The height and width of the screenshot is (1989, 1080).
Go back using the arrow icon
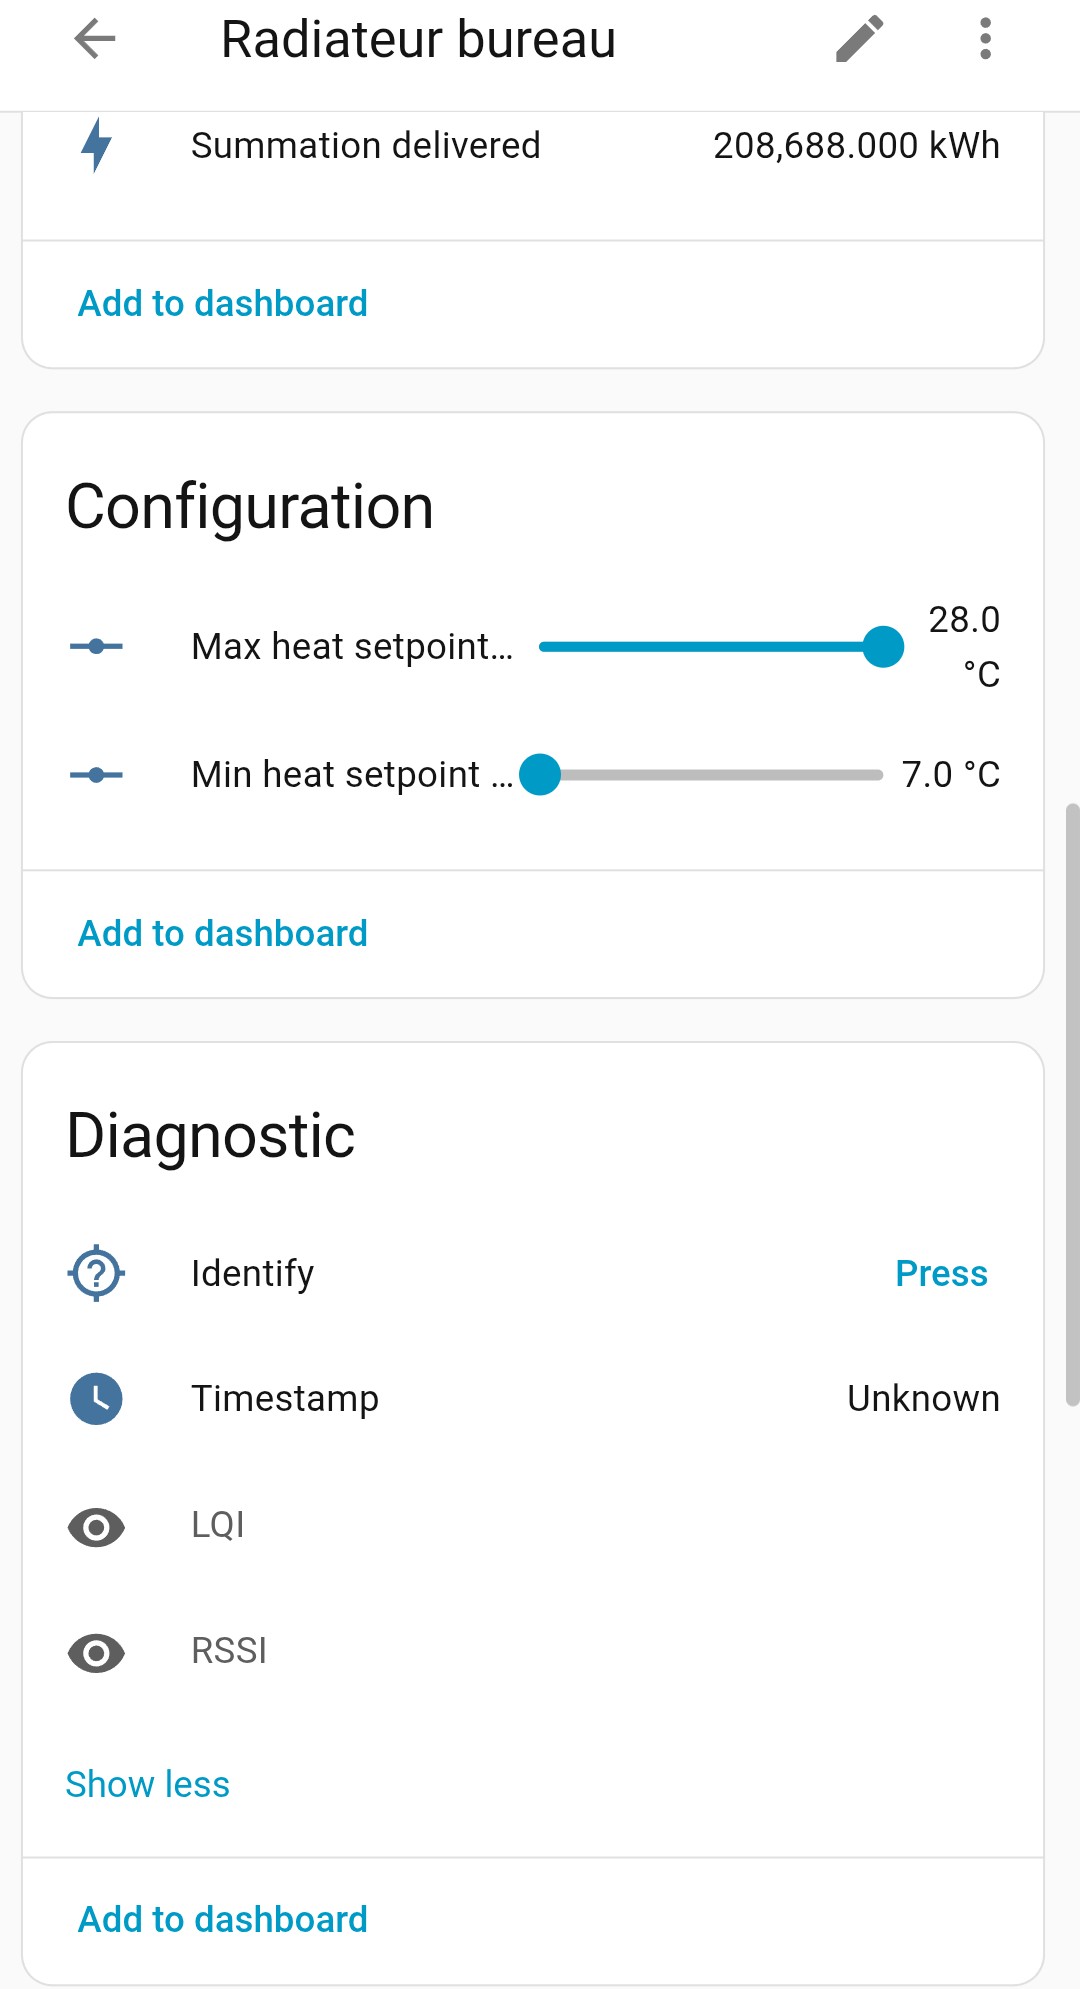[x=95, y=40]
